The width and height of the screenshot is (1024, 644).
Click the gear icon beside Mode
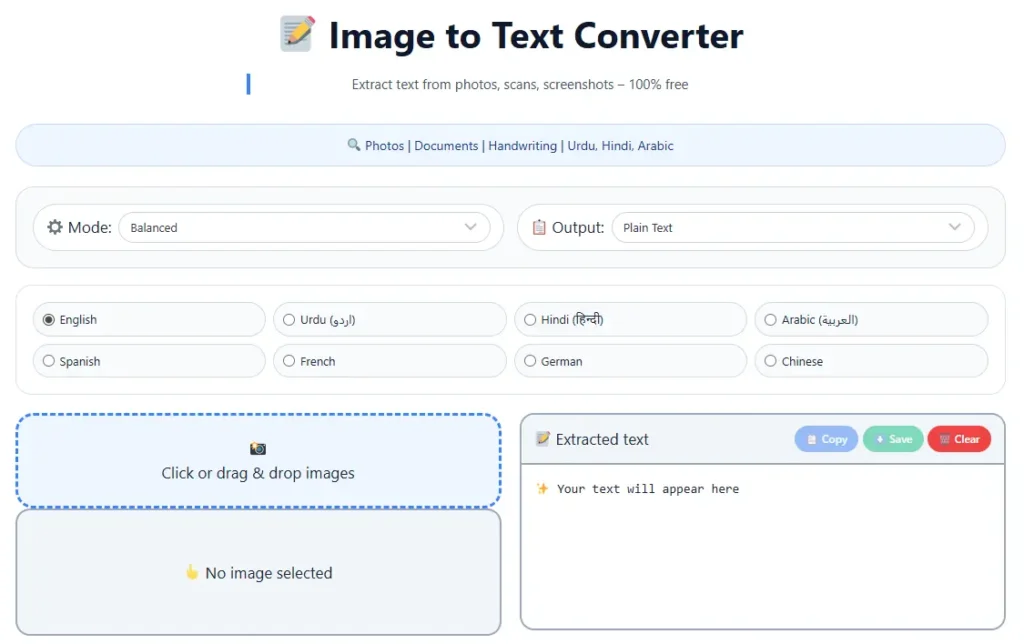tap(57, 227)
